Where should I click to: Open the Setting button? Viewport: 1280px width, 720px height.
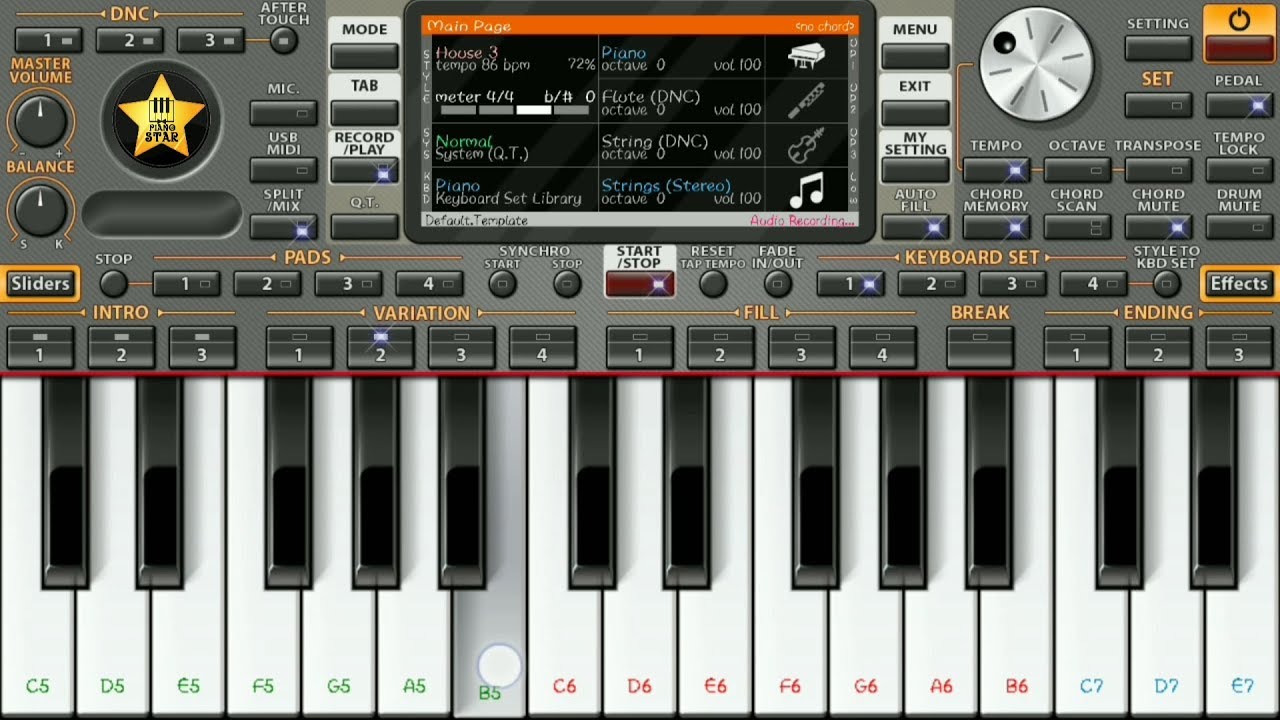point(1158,48)
